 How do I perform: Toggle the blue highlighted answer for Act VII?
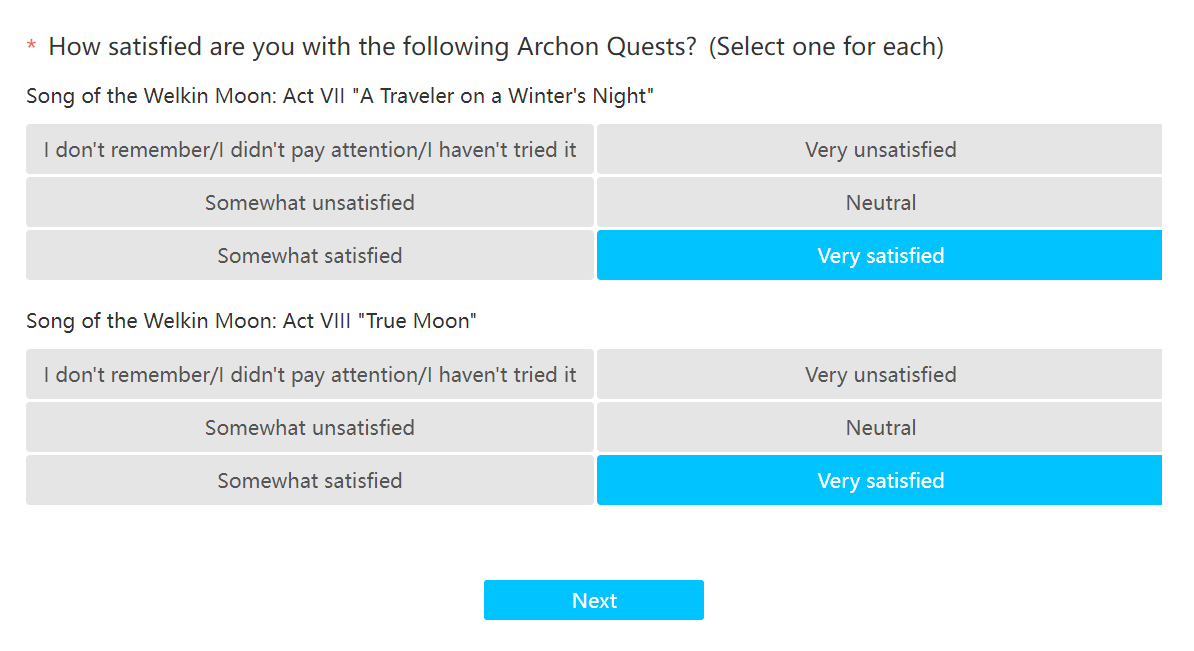point(879,256)
